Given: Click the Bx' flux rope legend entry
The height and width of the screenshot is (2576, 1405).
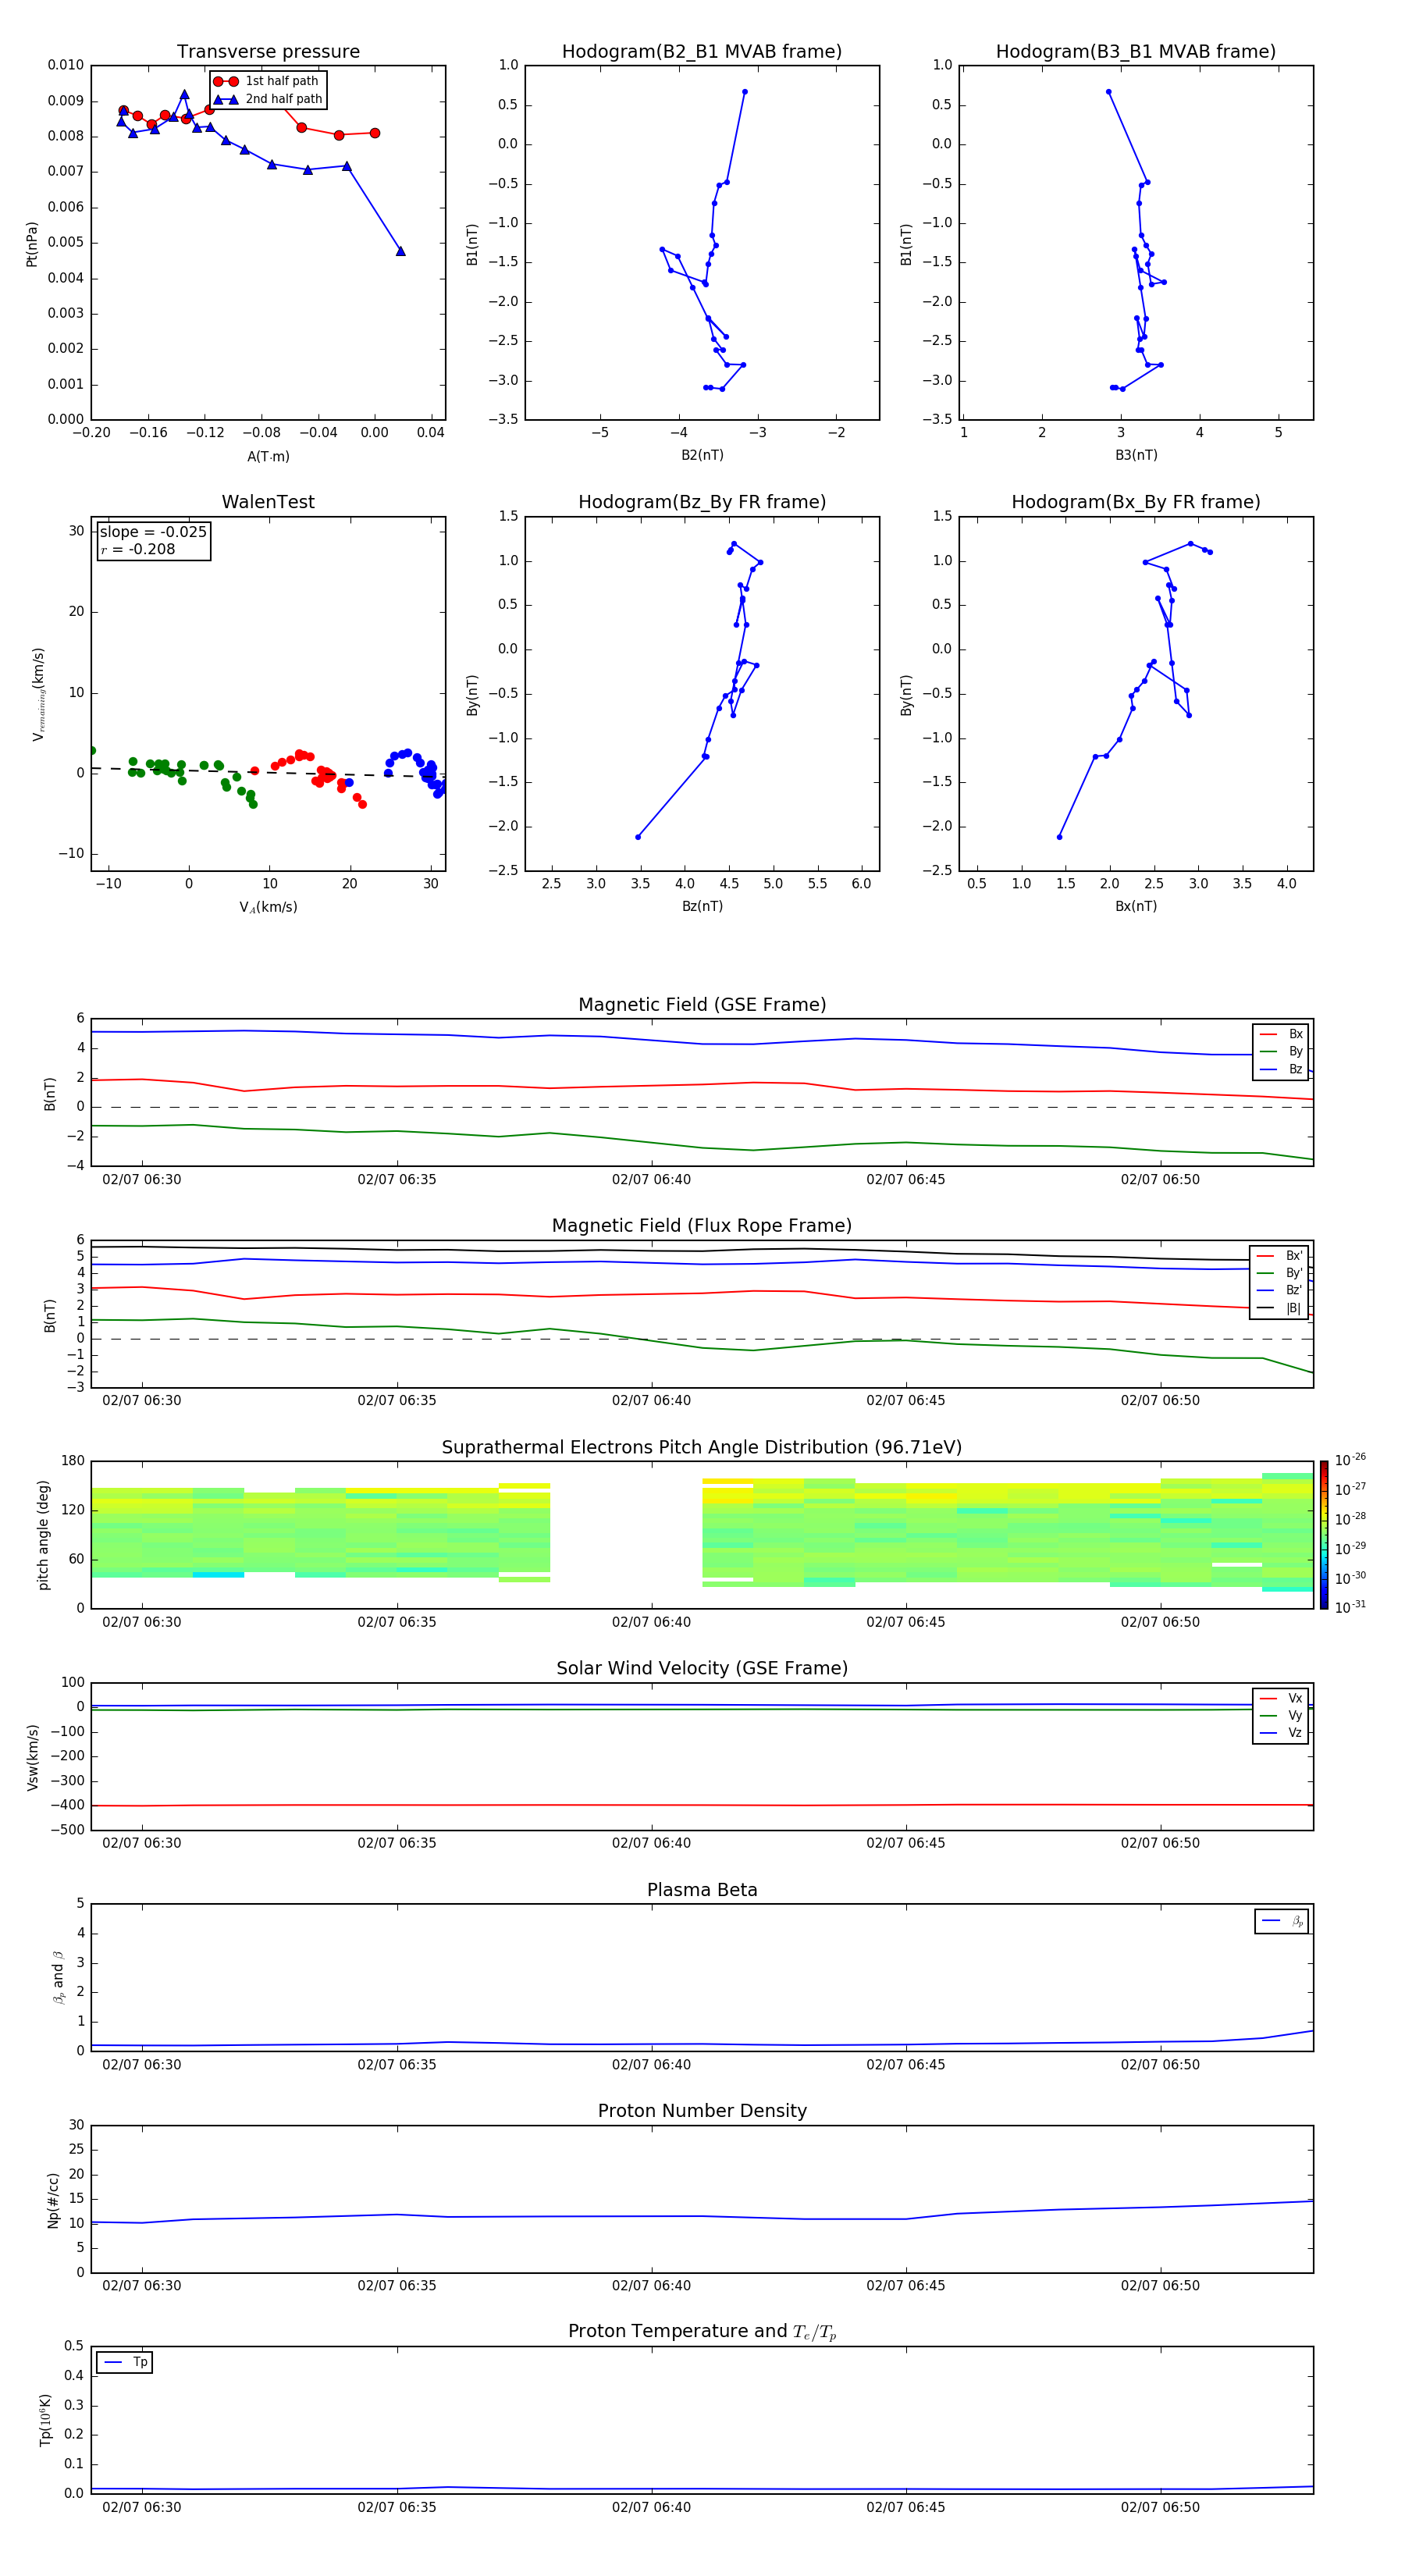Looking at the screenshot, I should [1280, 1256].
